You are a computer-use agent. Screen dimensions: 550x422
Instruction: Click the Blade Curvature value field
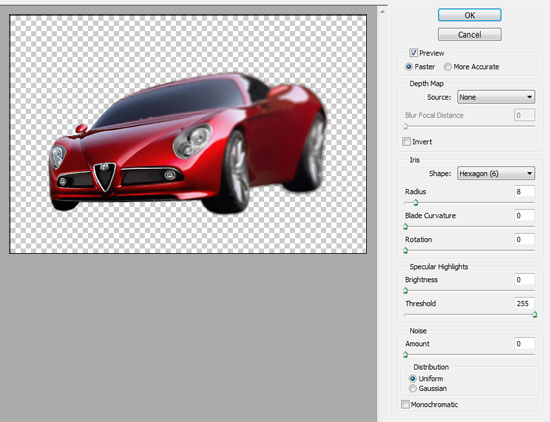524,216
